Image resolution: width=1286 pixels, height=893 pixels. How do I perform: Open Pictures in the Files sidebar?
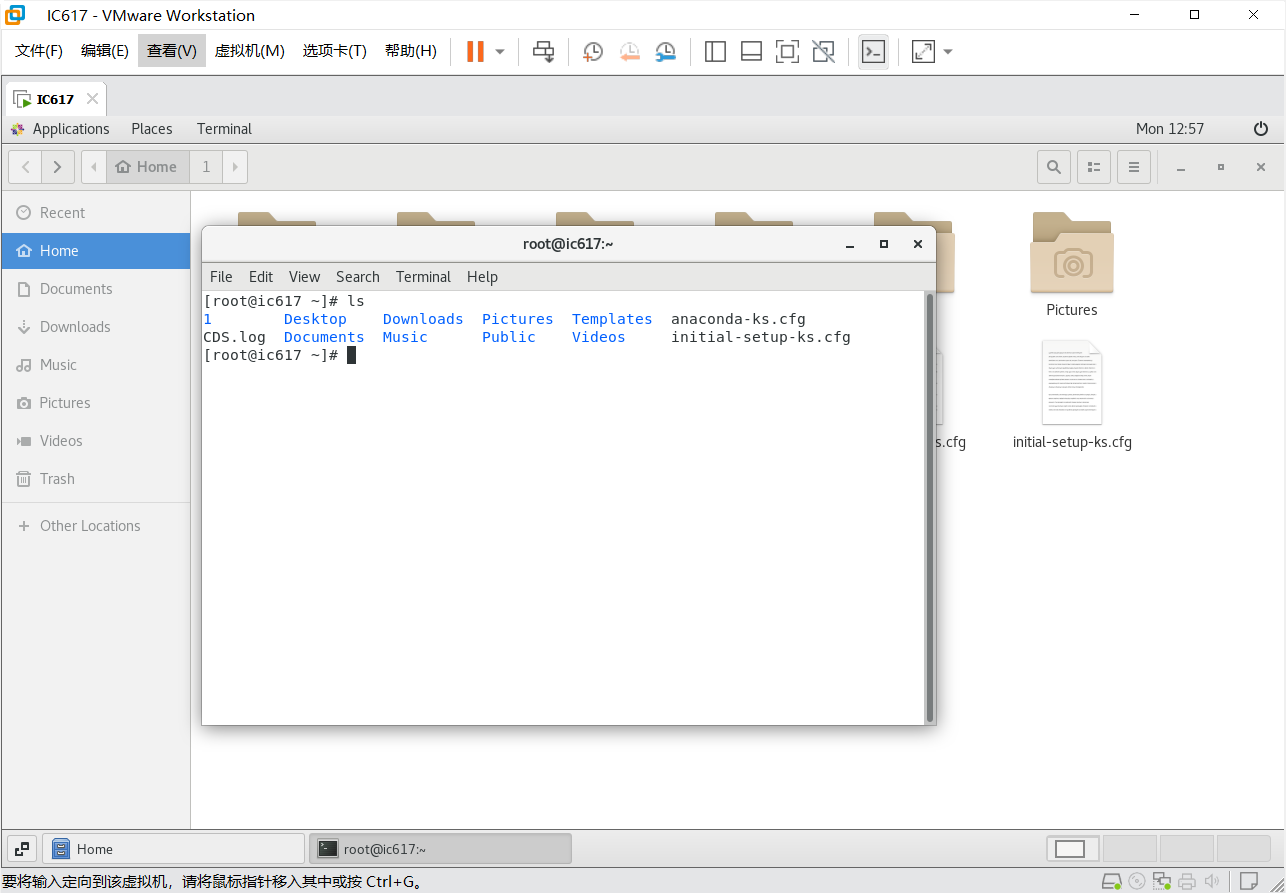pyautogui.click(x=95, y=403)
